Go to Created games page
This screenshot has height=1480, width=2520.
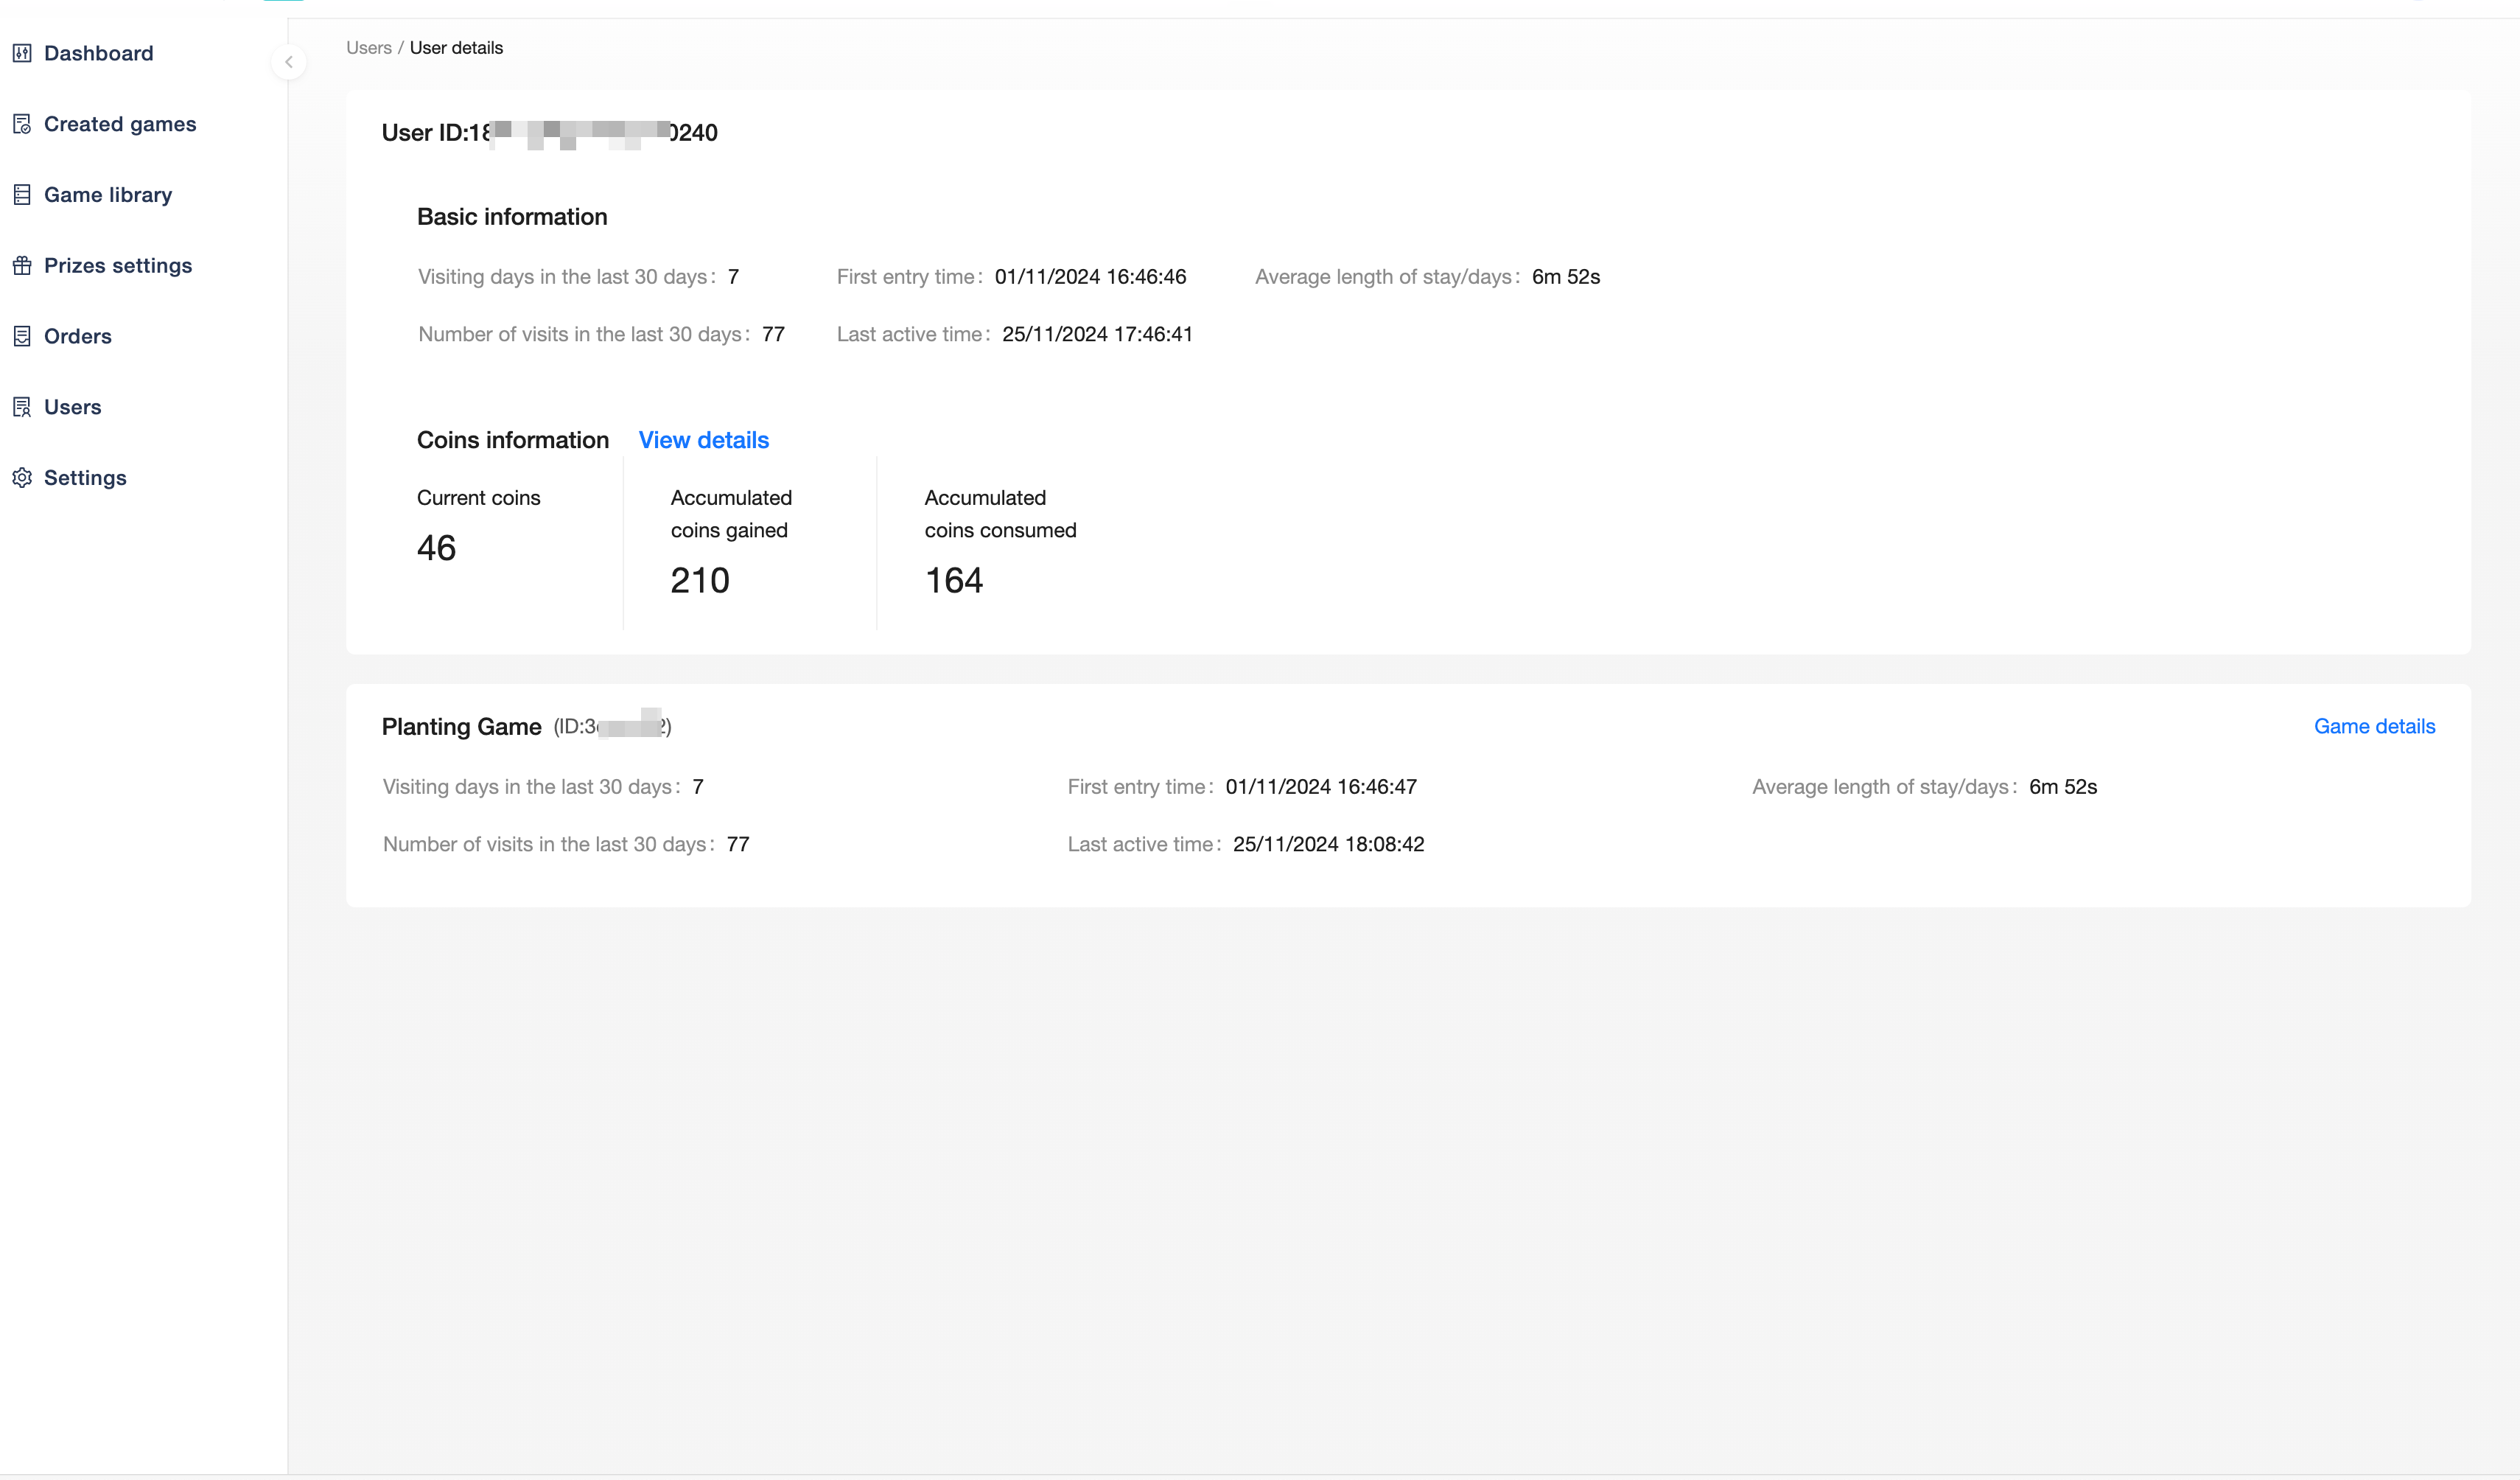120,124
